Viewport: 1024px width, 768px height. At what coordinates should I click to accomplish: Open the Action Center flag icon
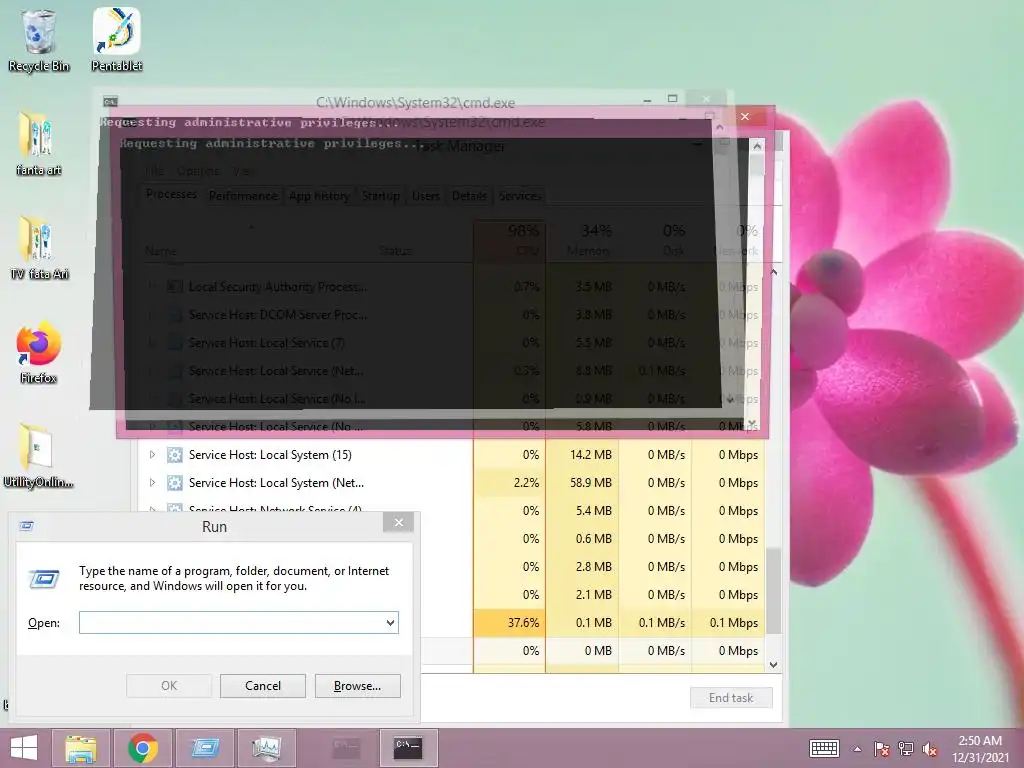point(882,749)
